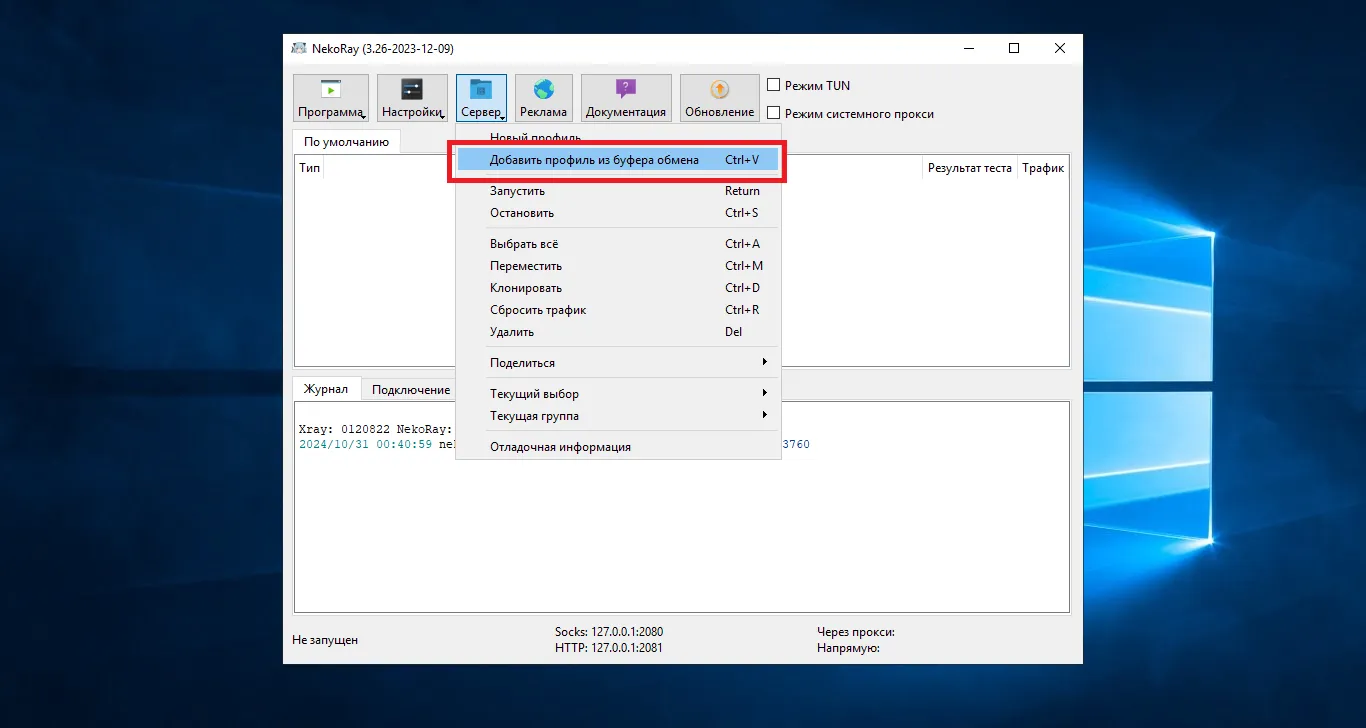Select Новый профиль menu entry

click(618, 136)
